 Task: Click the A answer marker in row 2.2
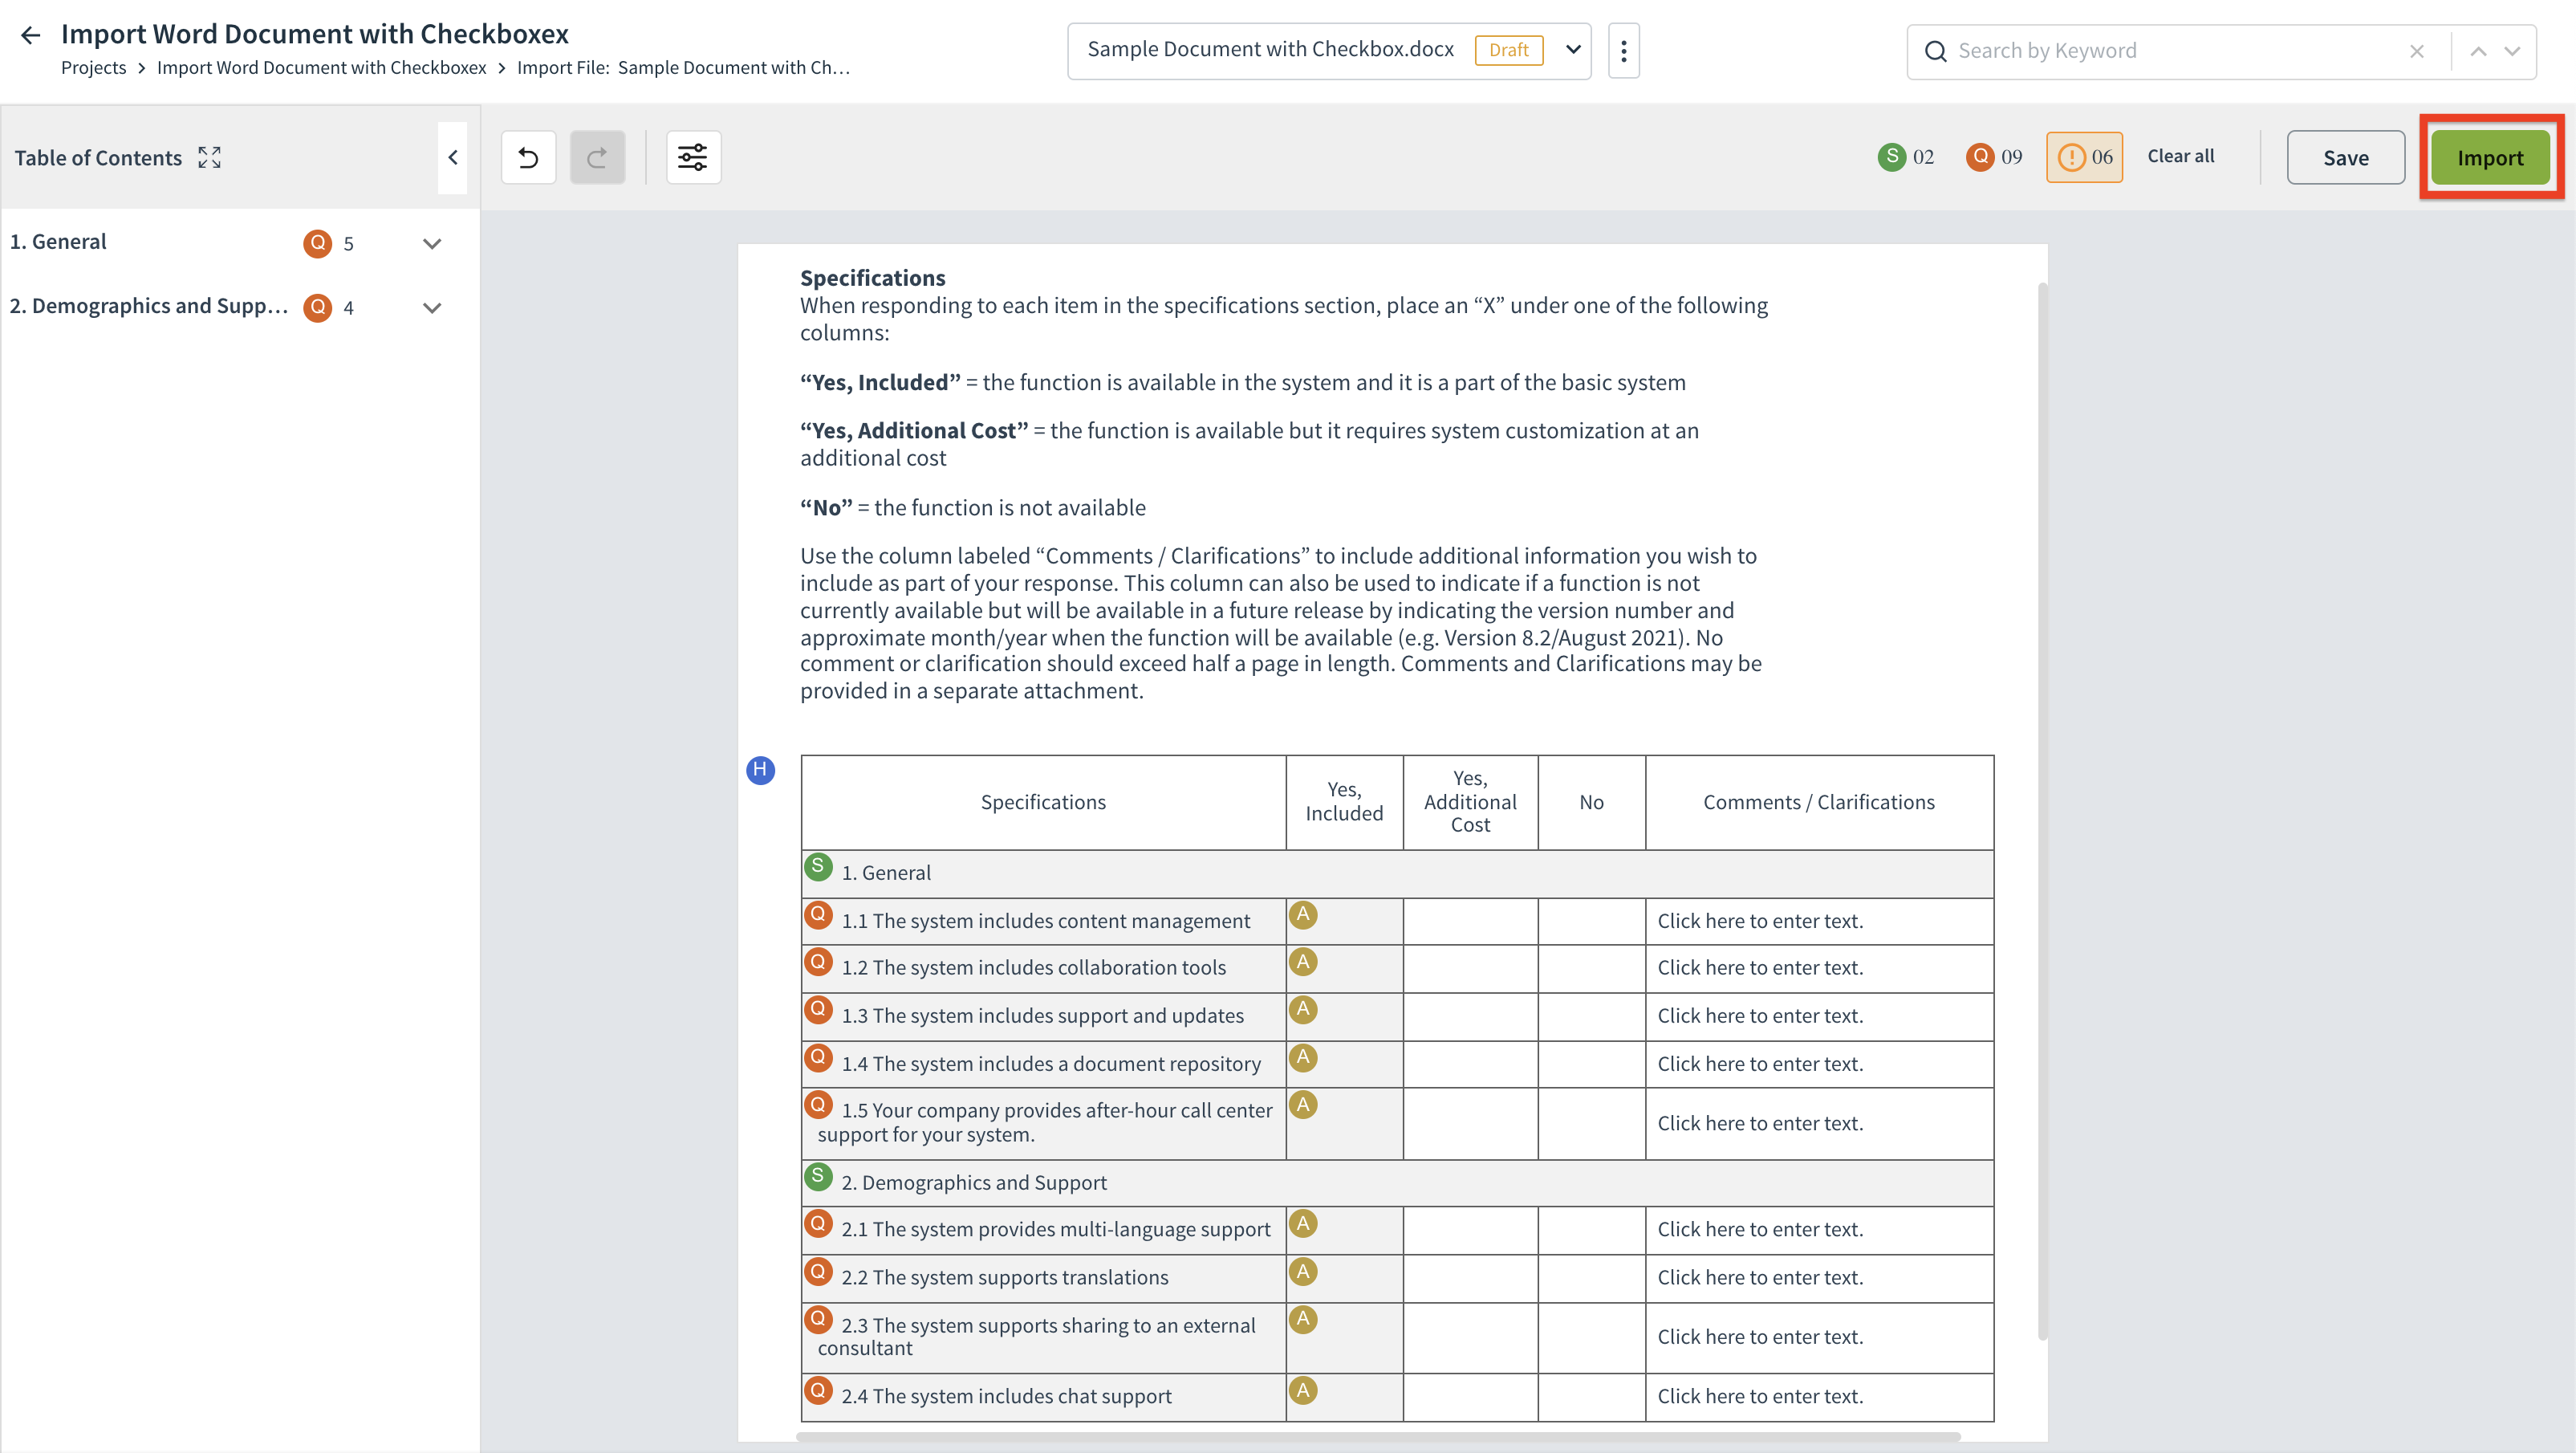(1303, 1272)
